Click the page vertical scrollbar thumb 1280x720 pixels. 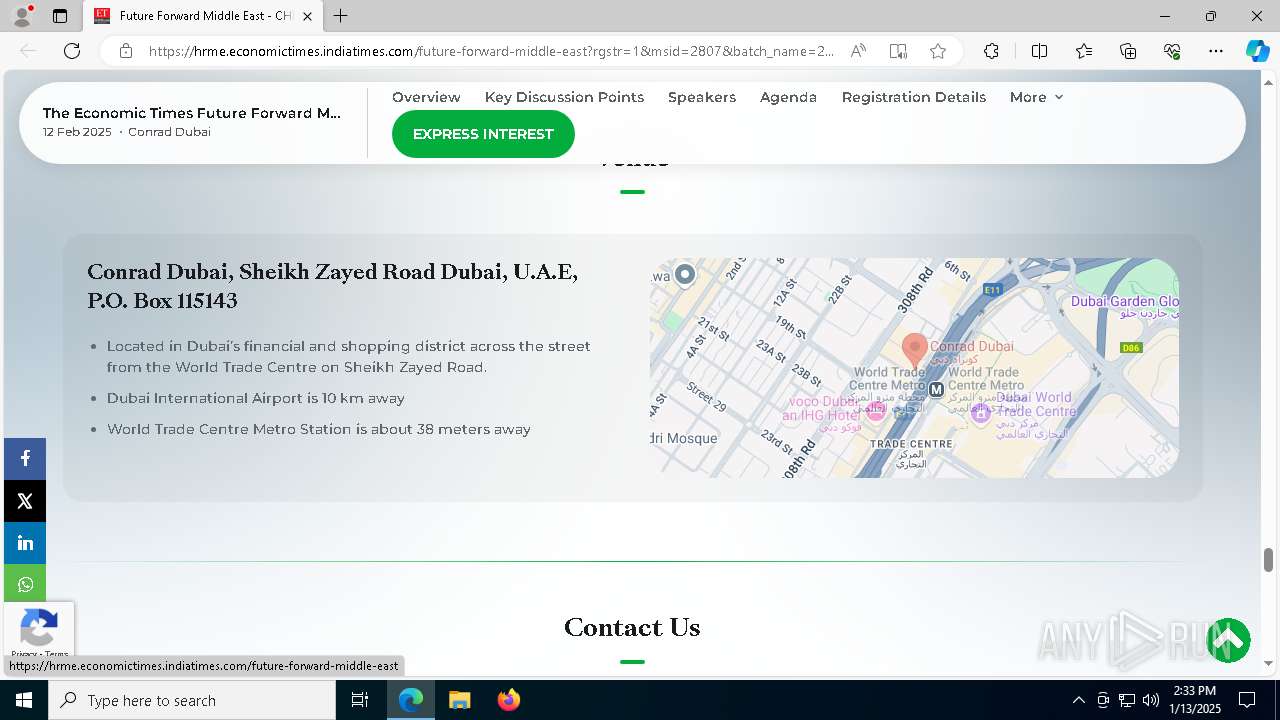click(x=1268, y=559)
